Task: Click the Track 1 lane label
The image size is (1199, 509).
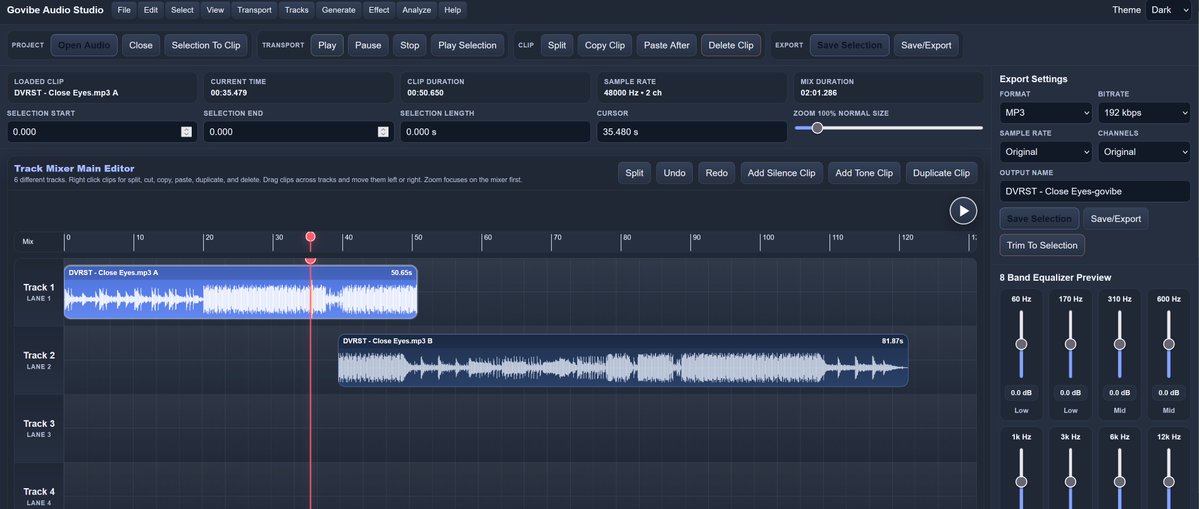Action: tap(39, 292)
